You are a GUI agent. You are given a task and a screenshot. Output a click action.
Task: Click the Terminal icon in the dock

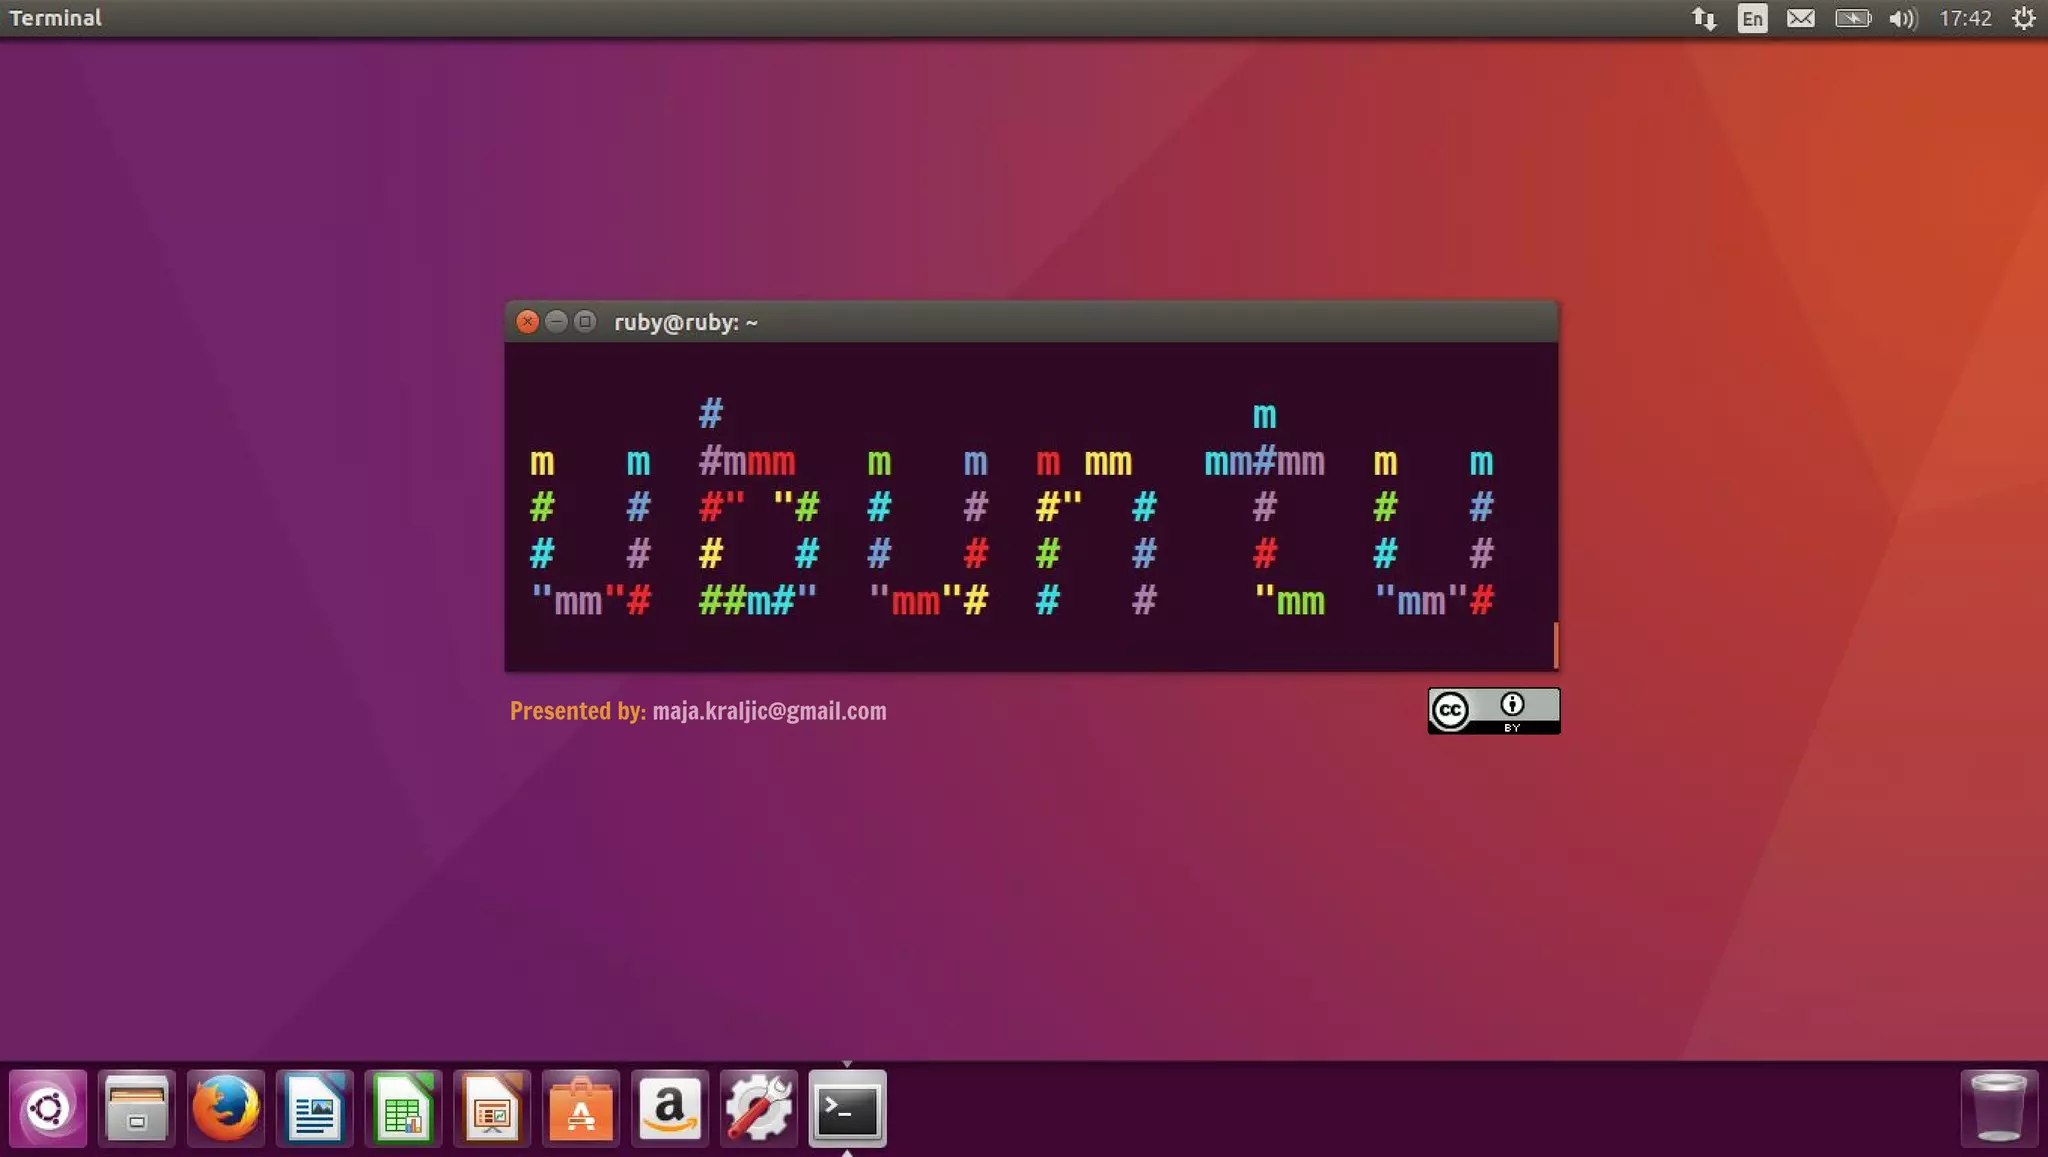pyautogui.click(x=847, y=1108)
